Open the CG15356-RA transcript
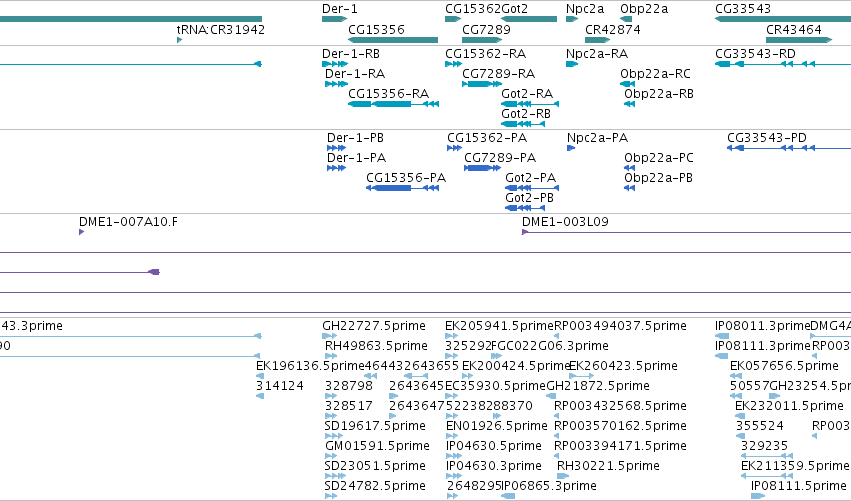The width and height of the screenshot is (851, 501). (393, 104)
